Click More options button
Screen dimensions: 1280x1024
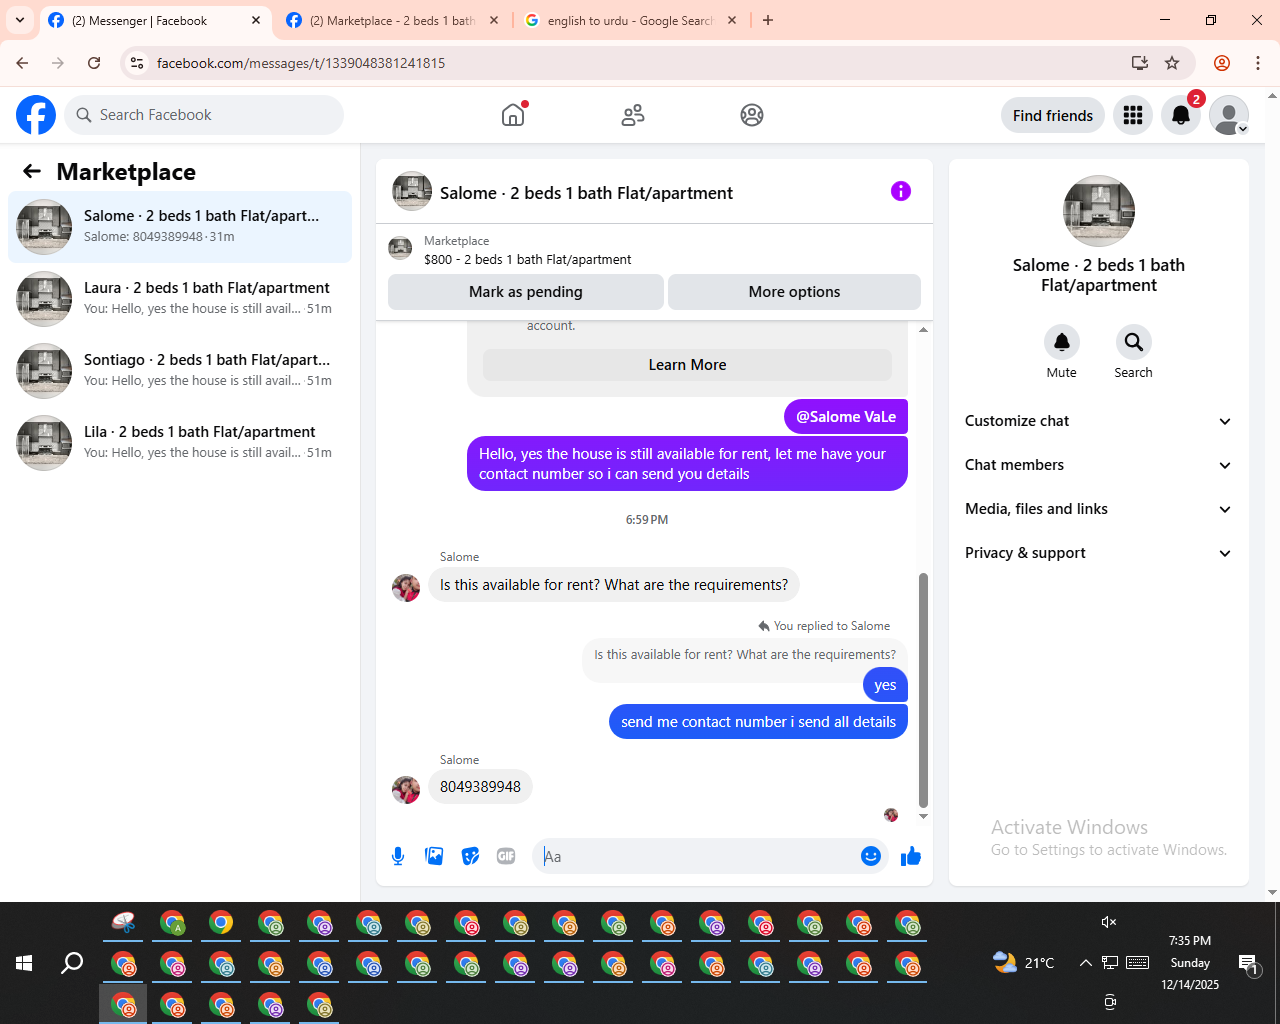[x=794, y=292]
